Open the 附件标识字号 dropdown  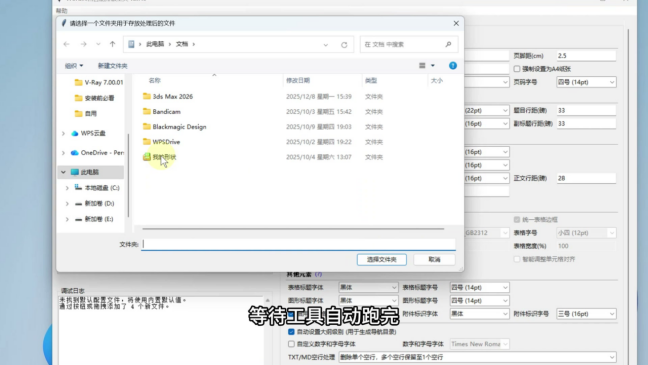pyautogui.click(x=586, y=314)
